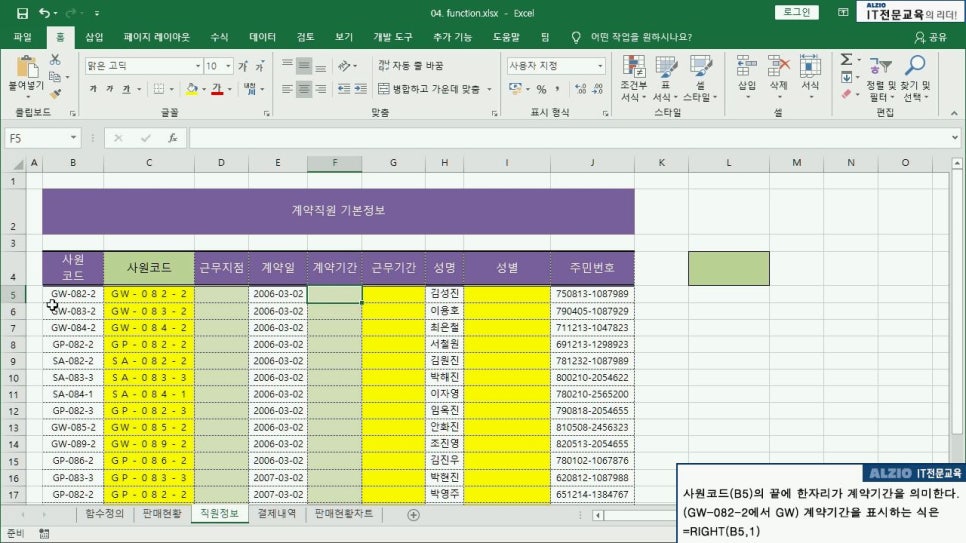
Task: Toggle top vertical alignment
Action: [x=287, y=65]
